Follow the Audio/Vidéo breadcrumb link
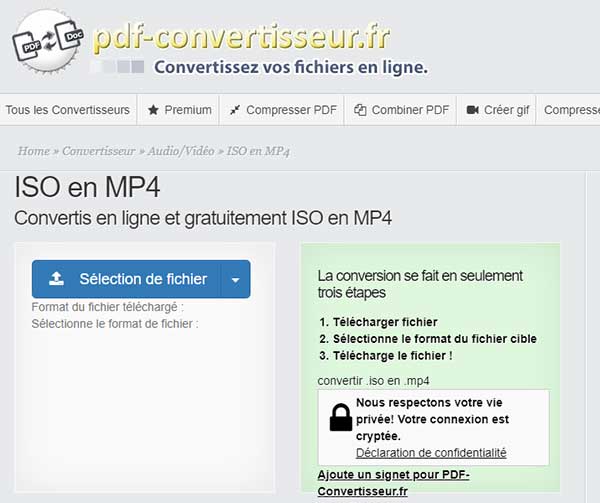600x503 pixels. pyautogui.click(x=181, y=151)
